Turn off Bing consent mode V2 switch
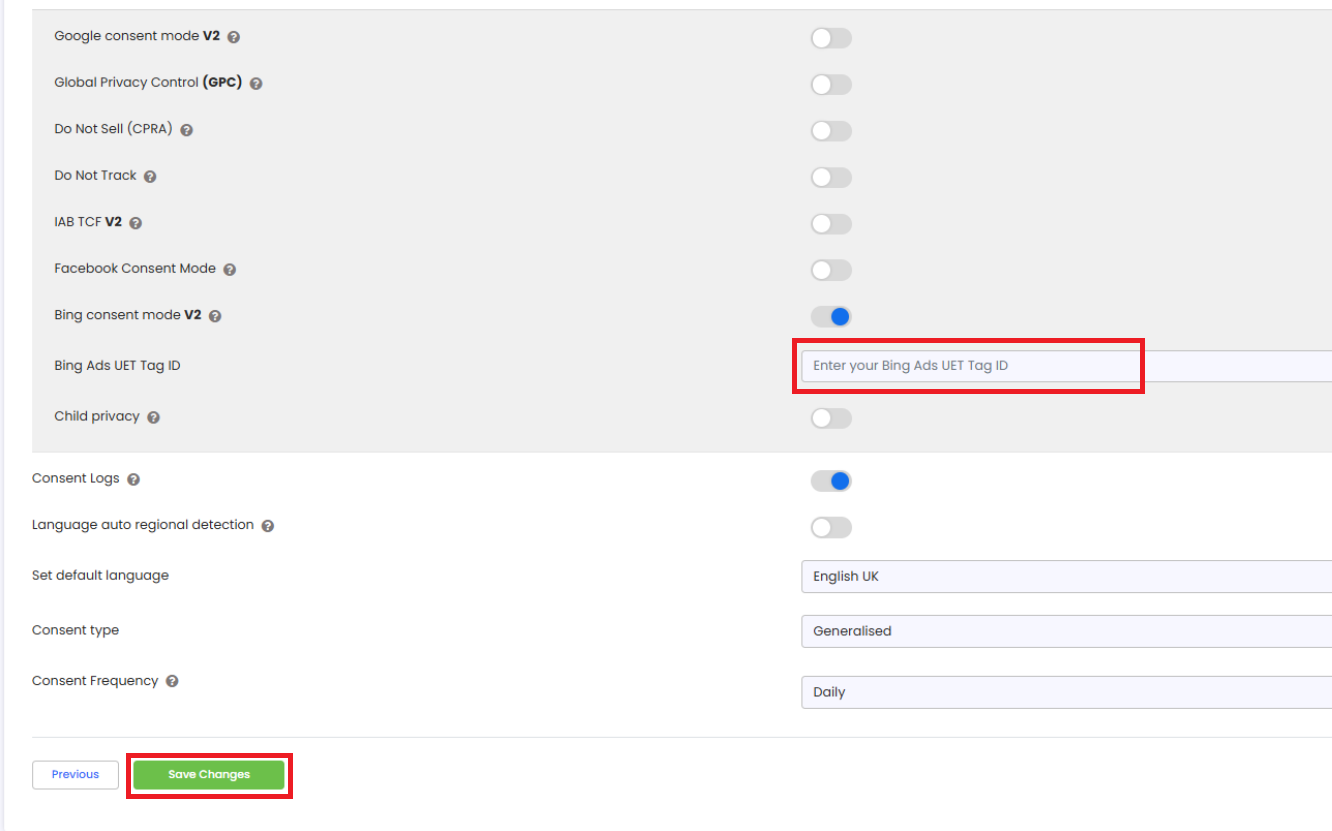Image resolution: width=1332 pixels, height=831 pixels. 831,317
